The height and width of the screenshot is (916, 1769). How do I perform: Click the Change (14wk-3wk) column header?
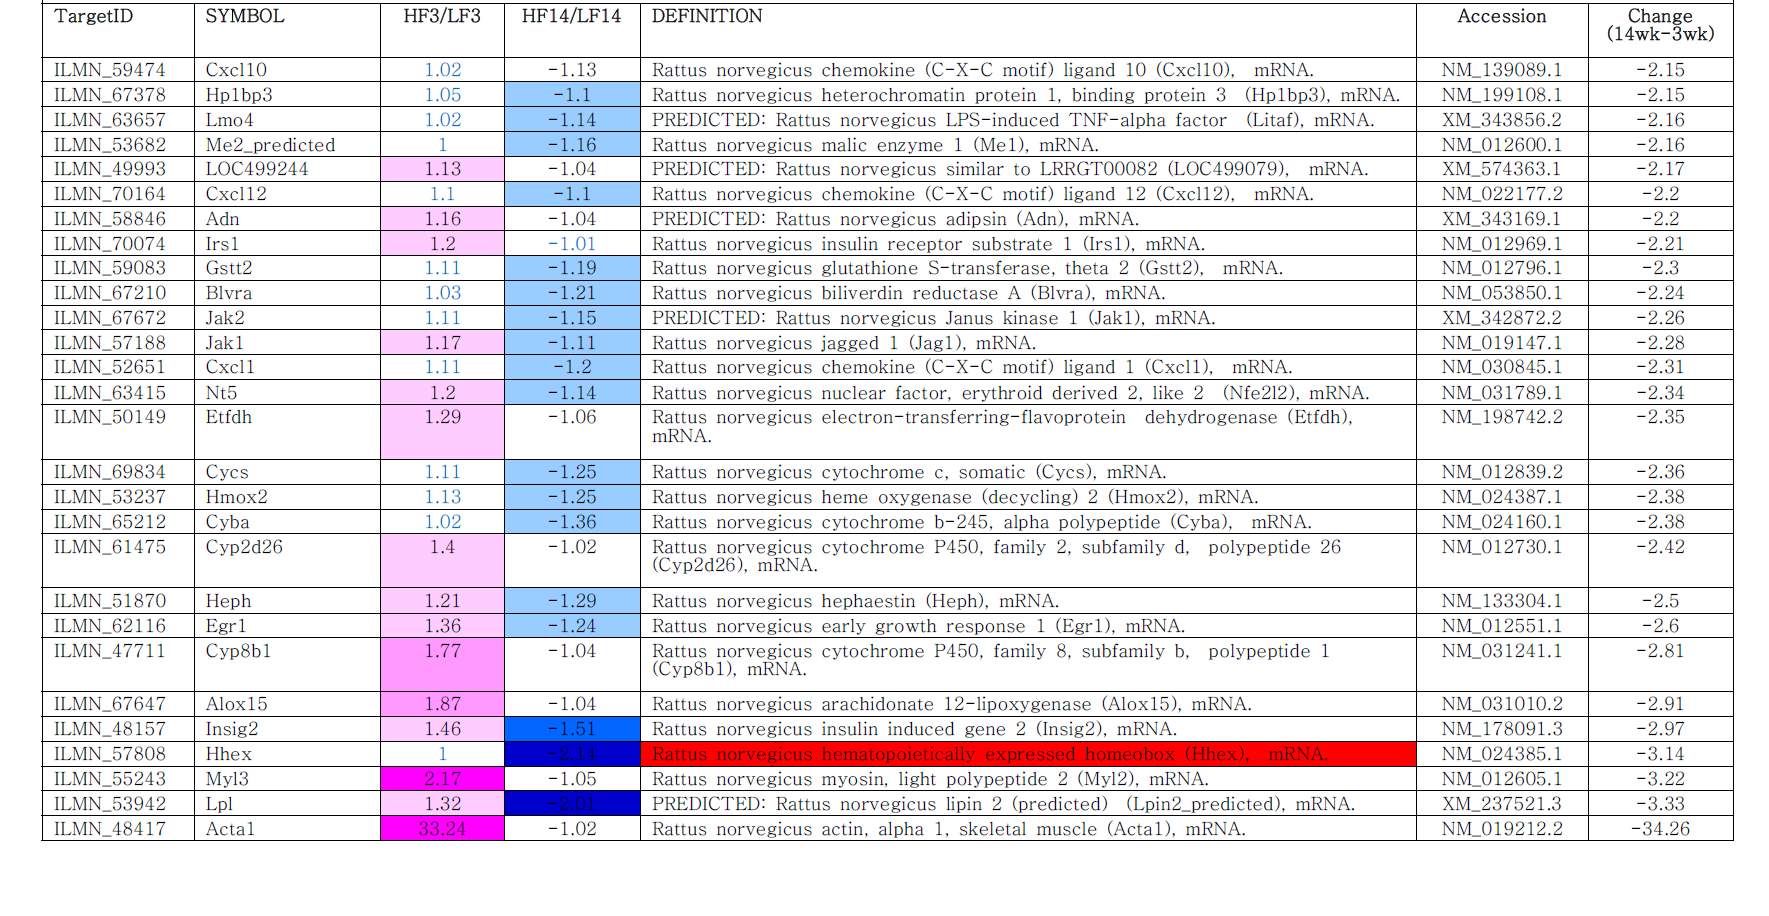1660,30
